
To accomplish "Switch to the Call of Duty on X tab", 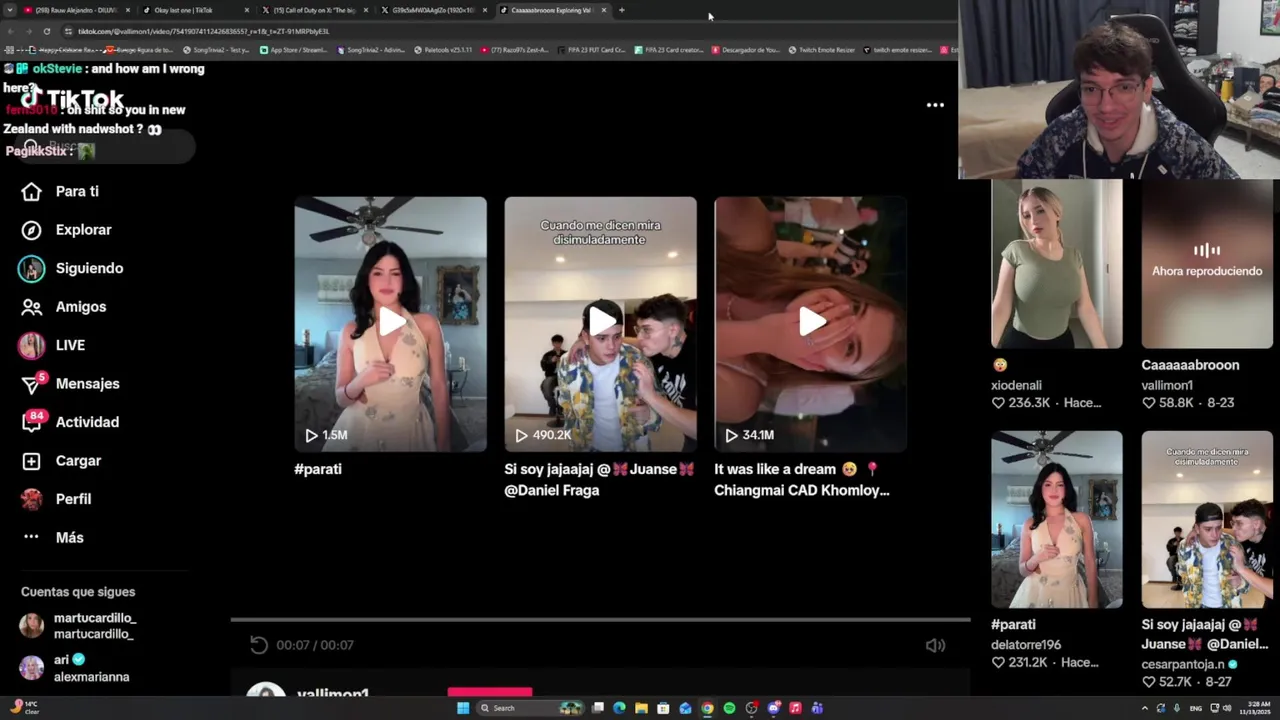I will 313,10.
